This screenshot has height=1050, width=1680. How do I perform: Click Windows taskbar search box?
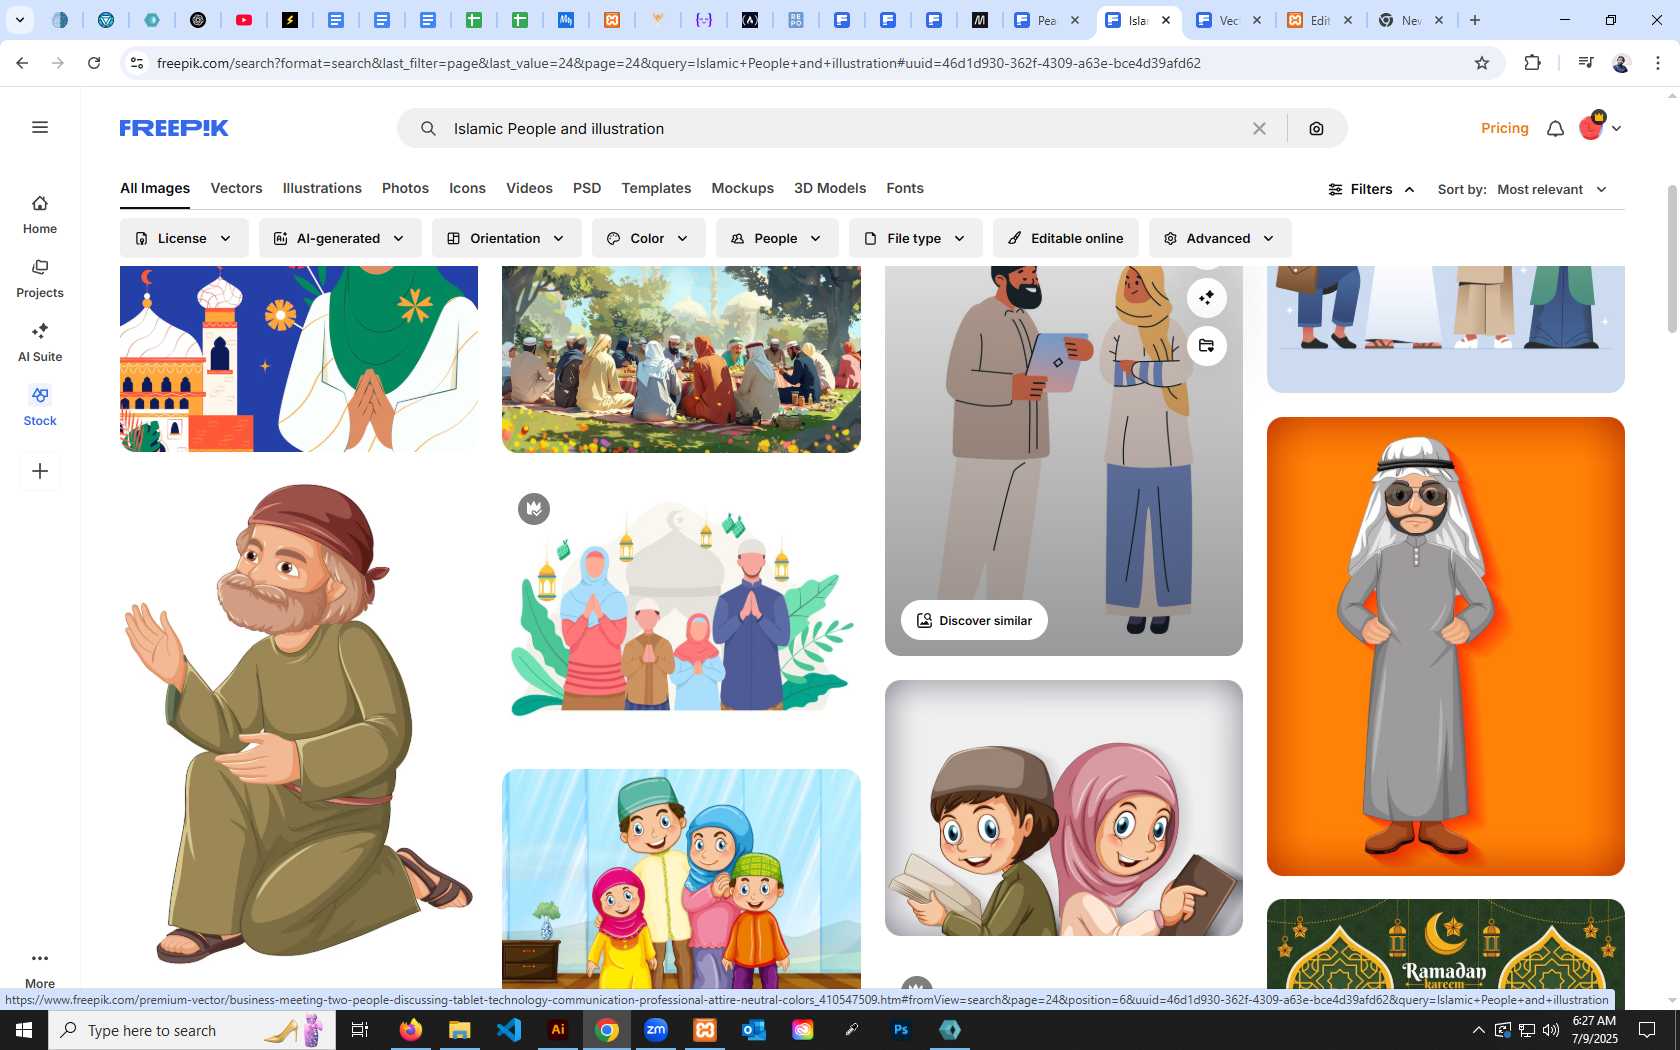point(190,1030)
